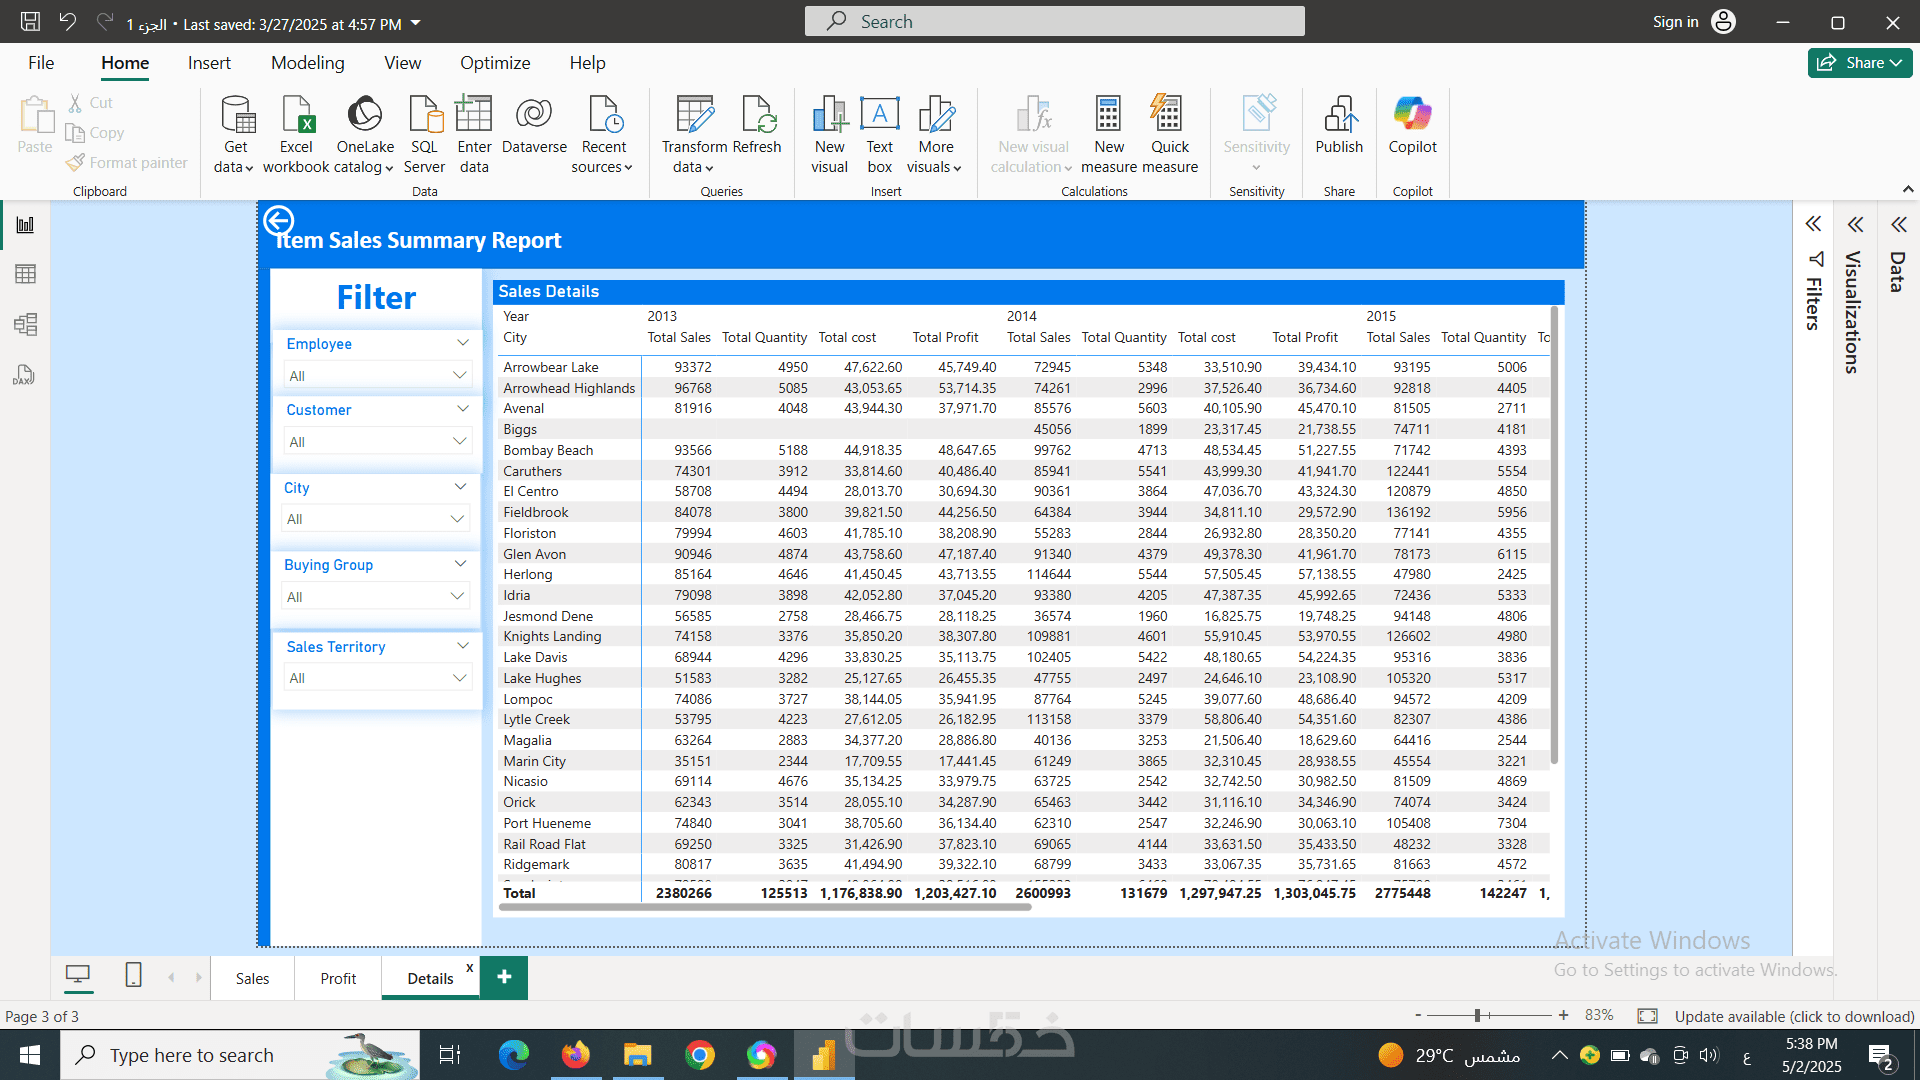Switch to desktop layout view
This screenshot has height=1080, width=1920.
click(78, 975)
